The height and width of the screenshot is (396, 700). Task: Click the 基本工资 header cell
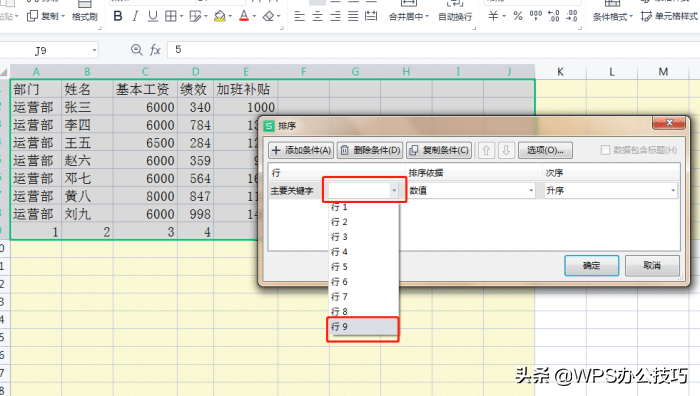pyautogui.click(x=145, y=89)
